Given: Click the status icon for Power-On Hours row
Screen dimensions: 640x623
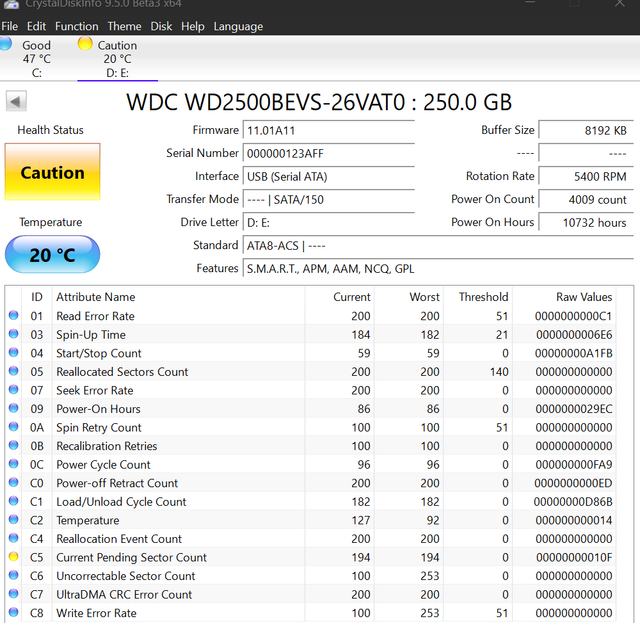Looking at the screenshot, I should 13,408.
